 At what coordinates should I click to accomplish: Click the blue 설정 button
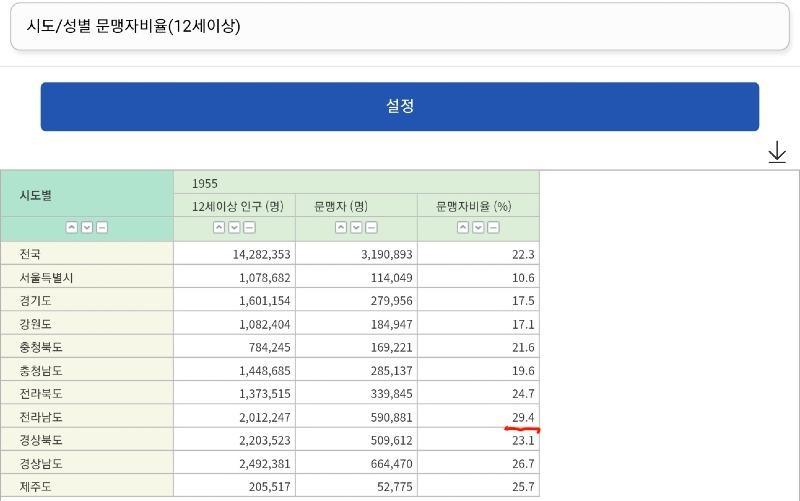point(400,107)
